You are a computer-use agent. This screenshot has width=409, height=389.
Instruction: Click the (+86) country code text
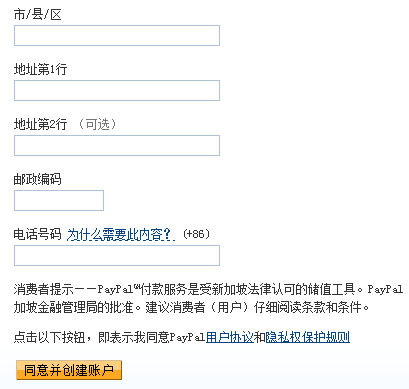tap(196, 234)
